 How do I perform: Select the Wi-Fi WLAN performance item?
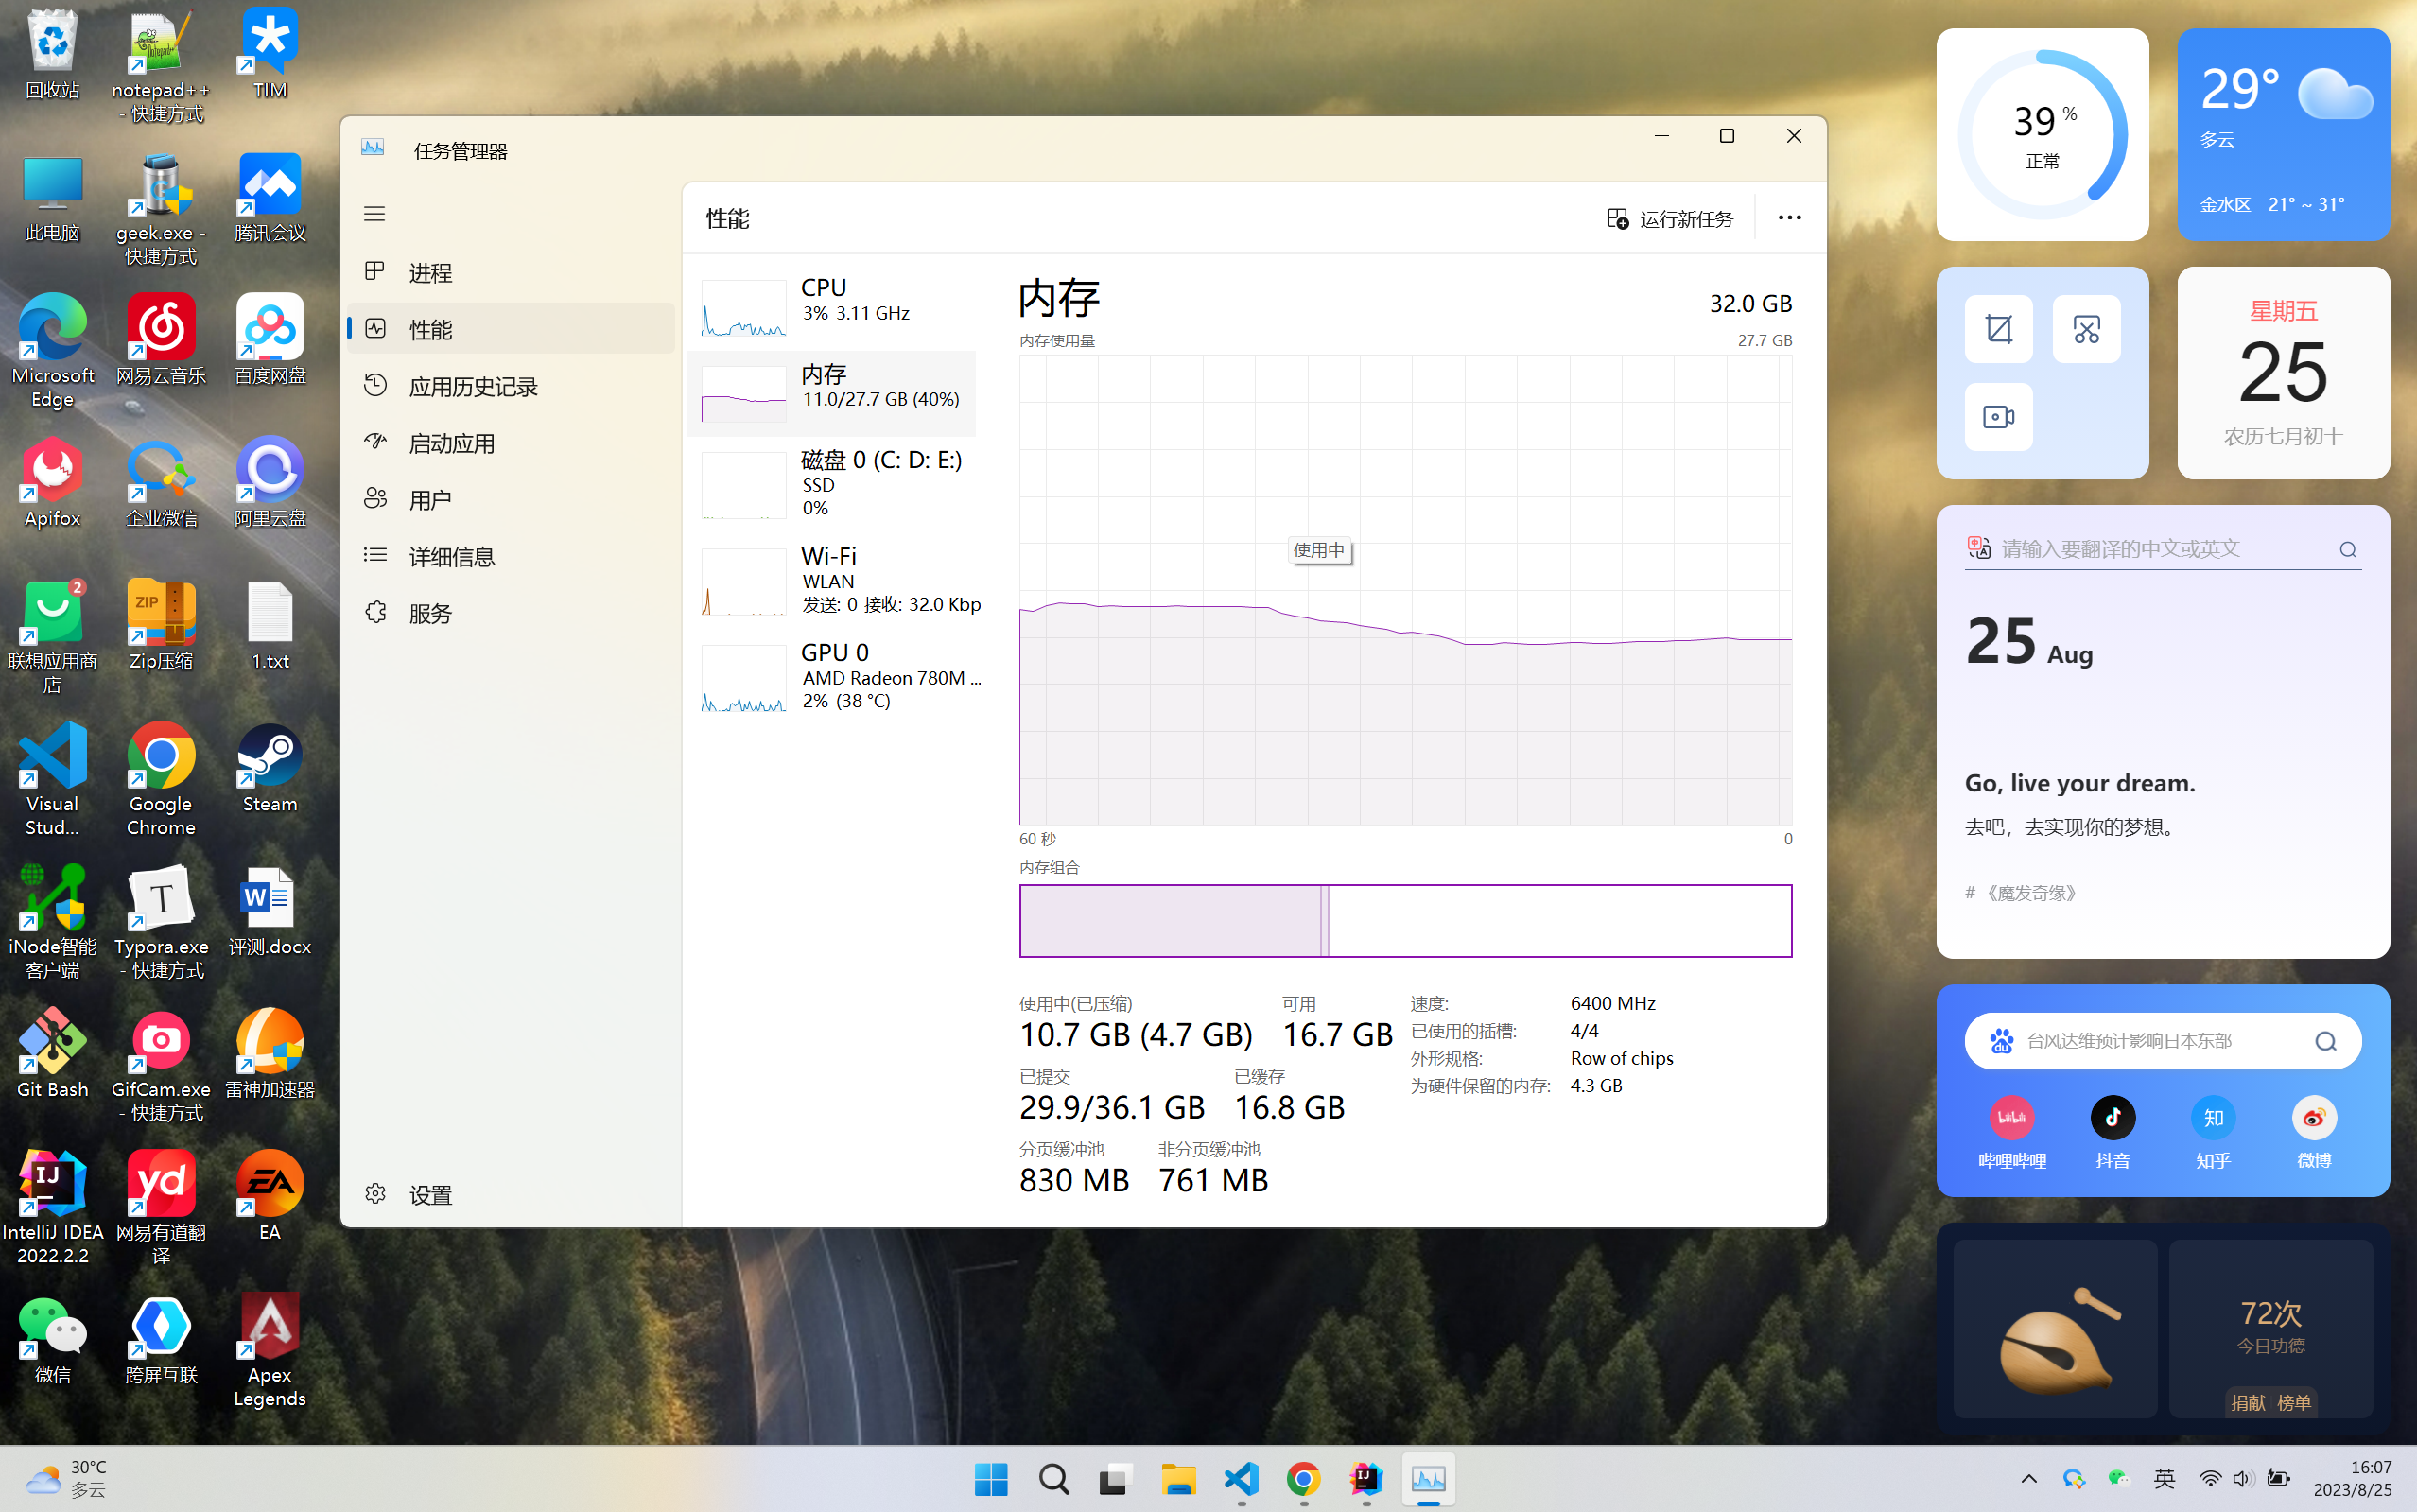(832, 581)
